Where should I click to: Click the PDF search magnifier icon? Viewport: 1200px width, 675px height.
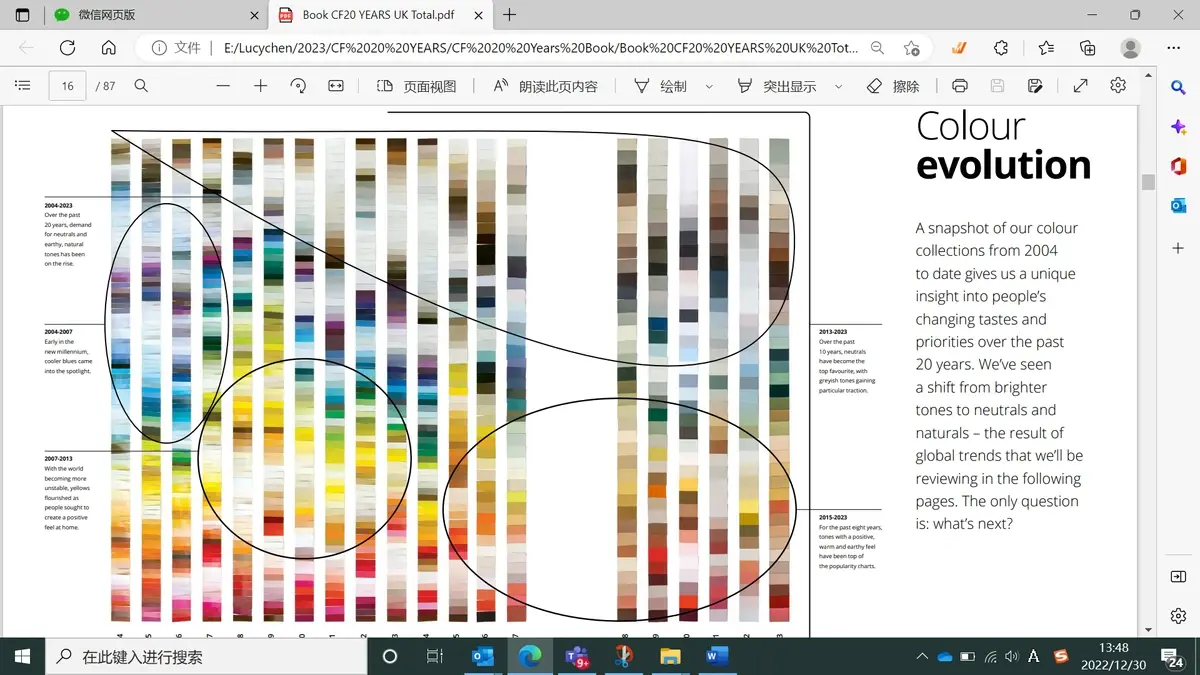click(141, 86)
